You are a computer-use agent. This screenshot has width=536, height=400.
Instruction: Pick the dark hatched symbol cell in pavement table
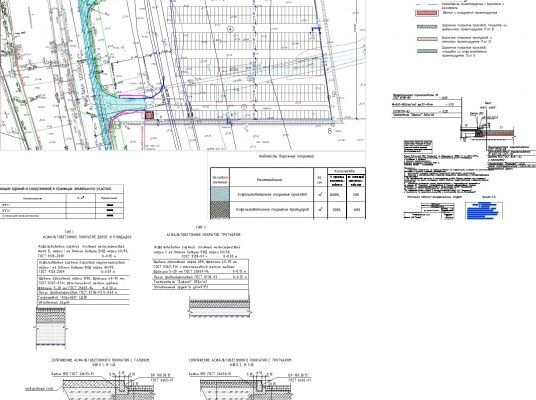tap(220, 210)
